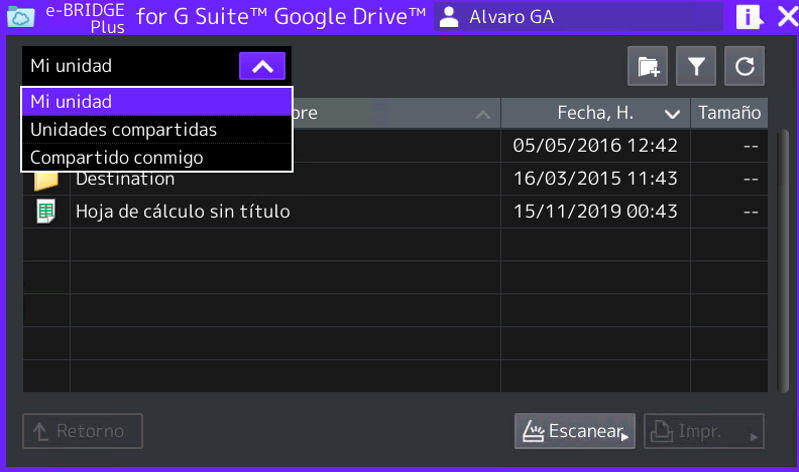The height and width of the screenshot is (472, 799).
Task: Select Mi unidad from list
Action: pyautogui.click(x=156, y=102)
